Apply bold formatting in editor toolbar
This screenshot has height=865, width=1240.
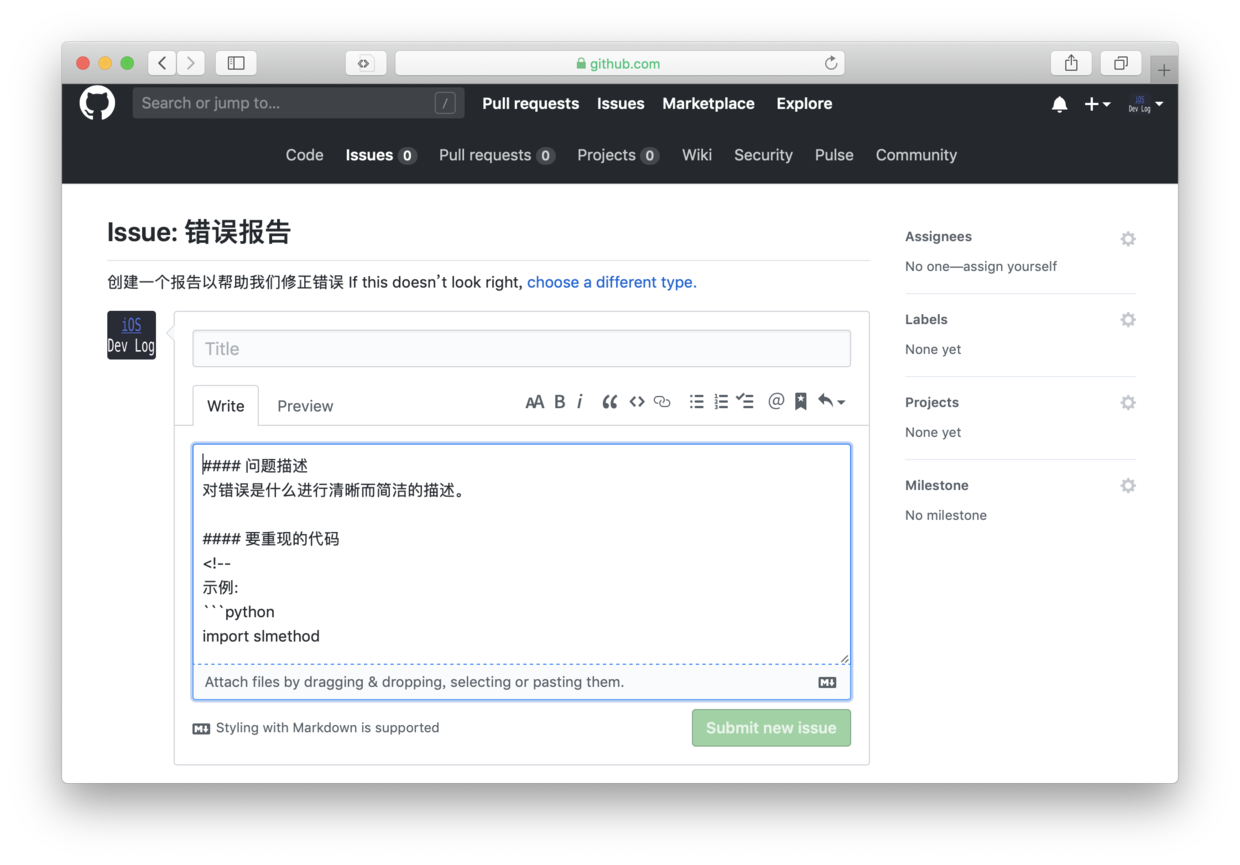click(560, 402)
